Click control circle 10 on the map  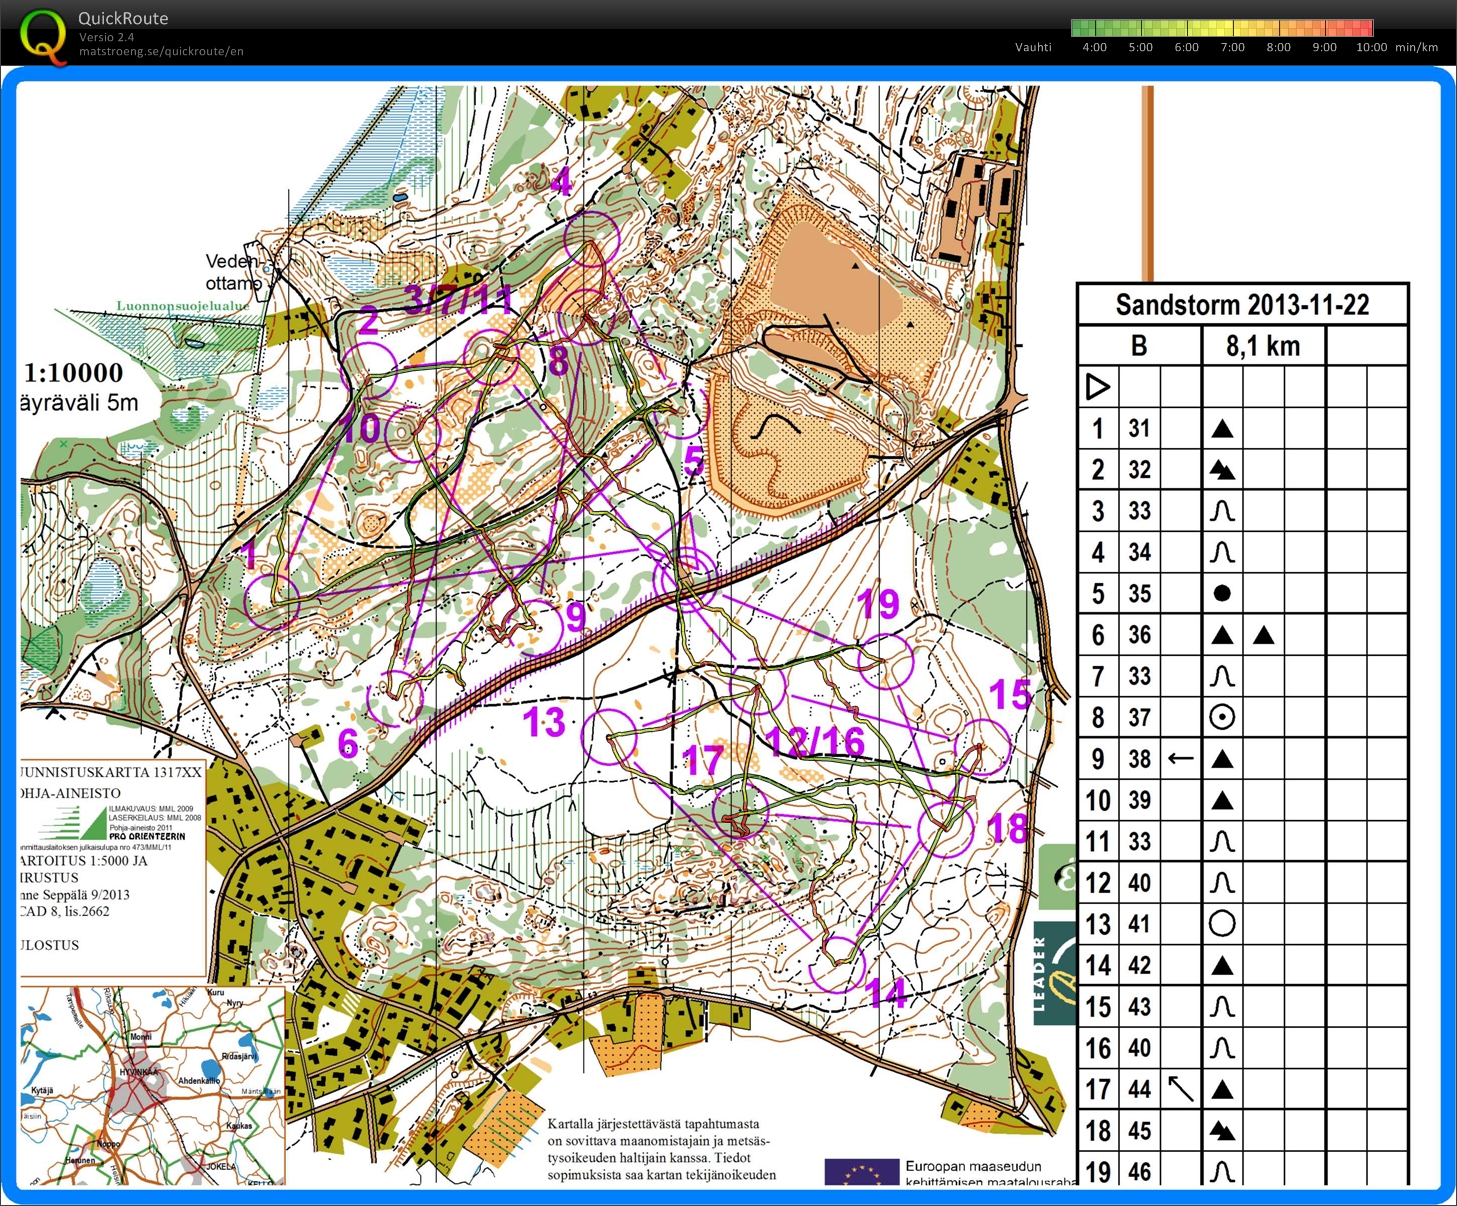413,433
